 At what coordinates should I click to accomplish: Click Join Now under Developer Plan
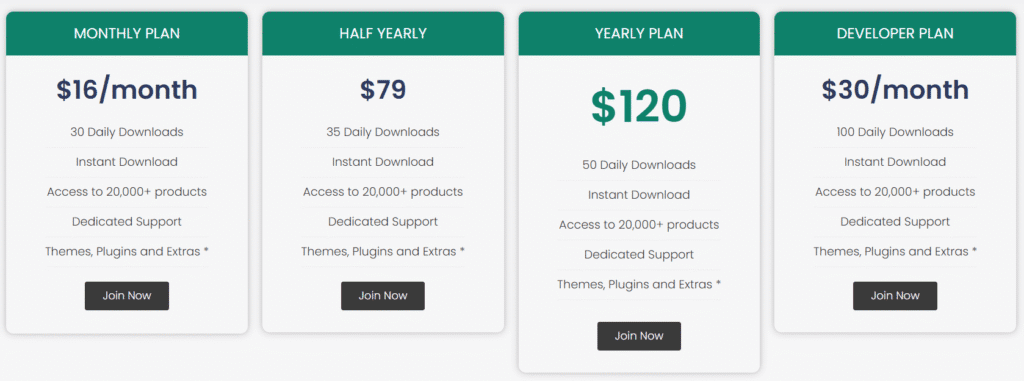pos(895,295)
